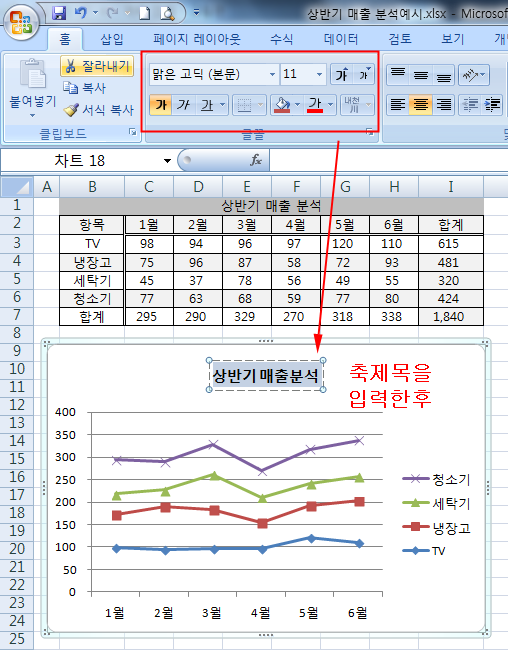This screenshot has height=650, width=508.
Task: Click the 복사 copy button
Action: [85, 88]
